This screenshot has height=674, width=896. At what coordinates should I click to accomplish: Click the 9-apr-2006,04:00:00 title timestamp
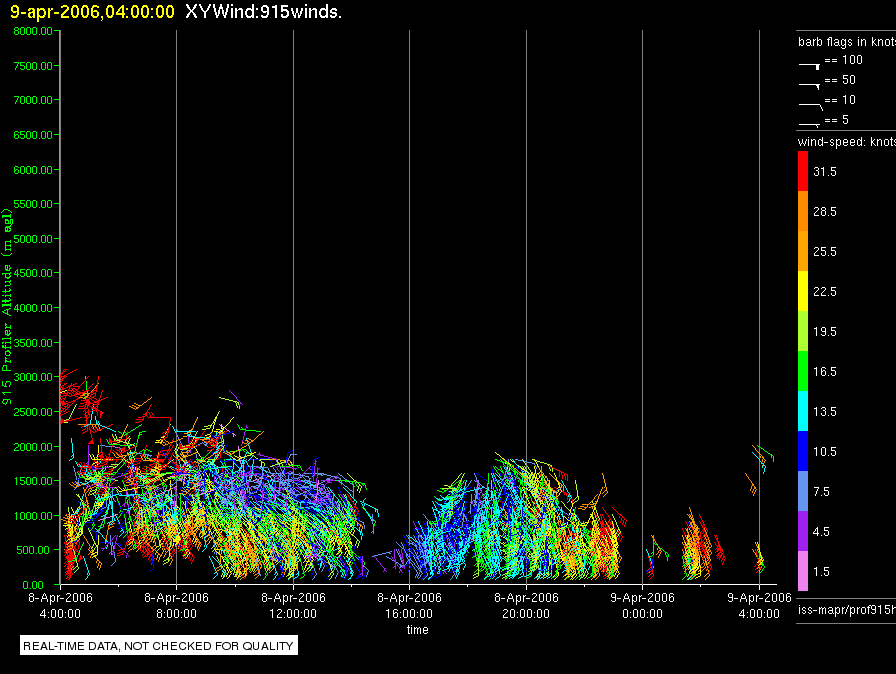tap(92, 12)
